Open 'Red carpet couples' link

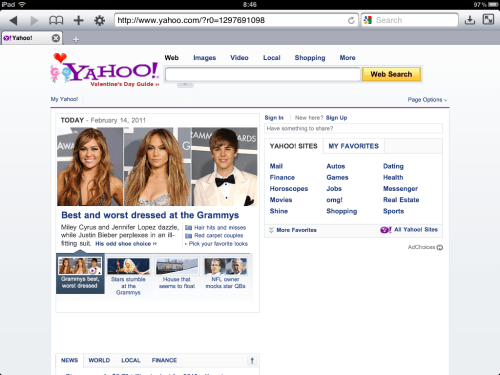219,235
